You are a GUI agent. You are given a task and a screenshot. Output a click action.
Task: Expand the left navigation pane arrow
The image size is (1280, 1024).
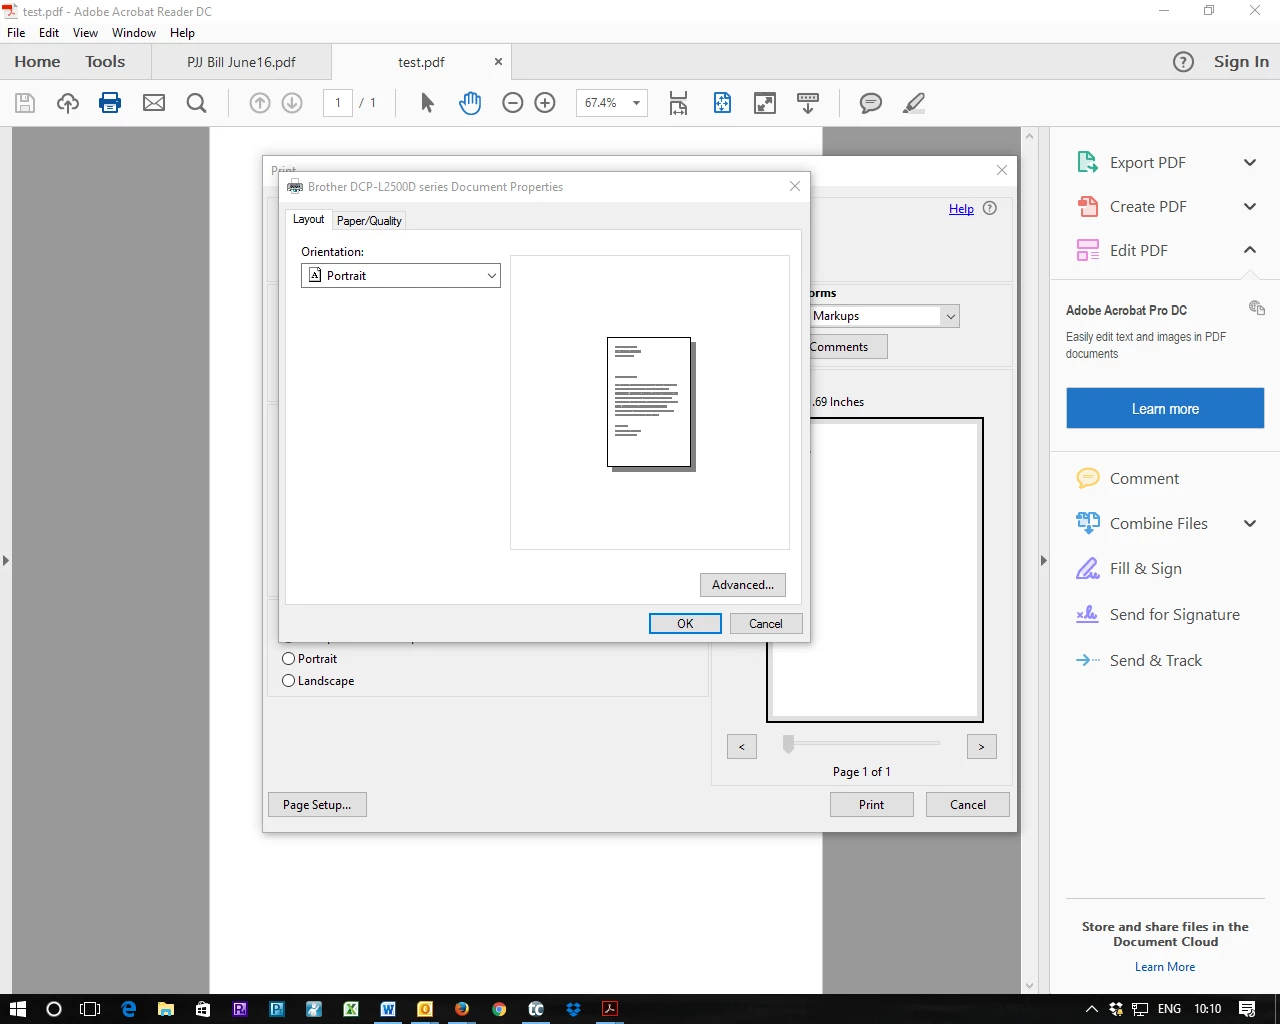click(5, 561)
